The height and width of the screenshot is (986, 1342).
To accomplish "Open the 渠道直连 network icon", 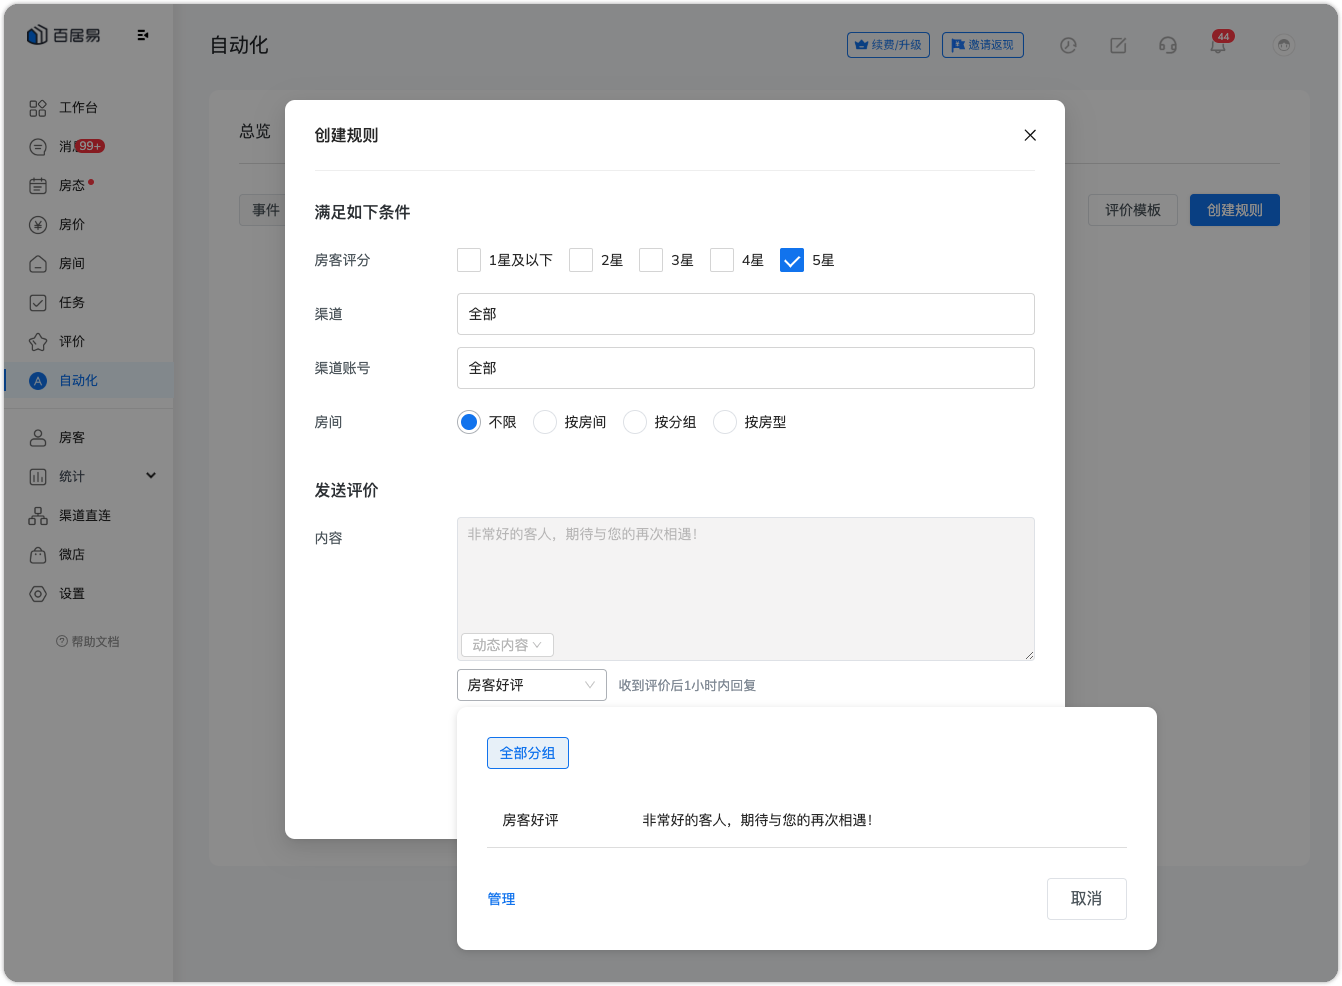I will tap(38, 516).
